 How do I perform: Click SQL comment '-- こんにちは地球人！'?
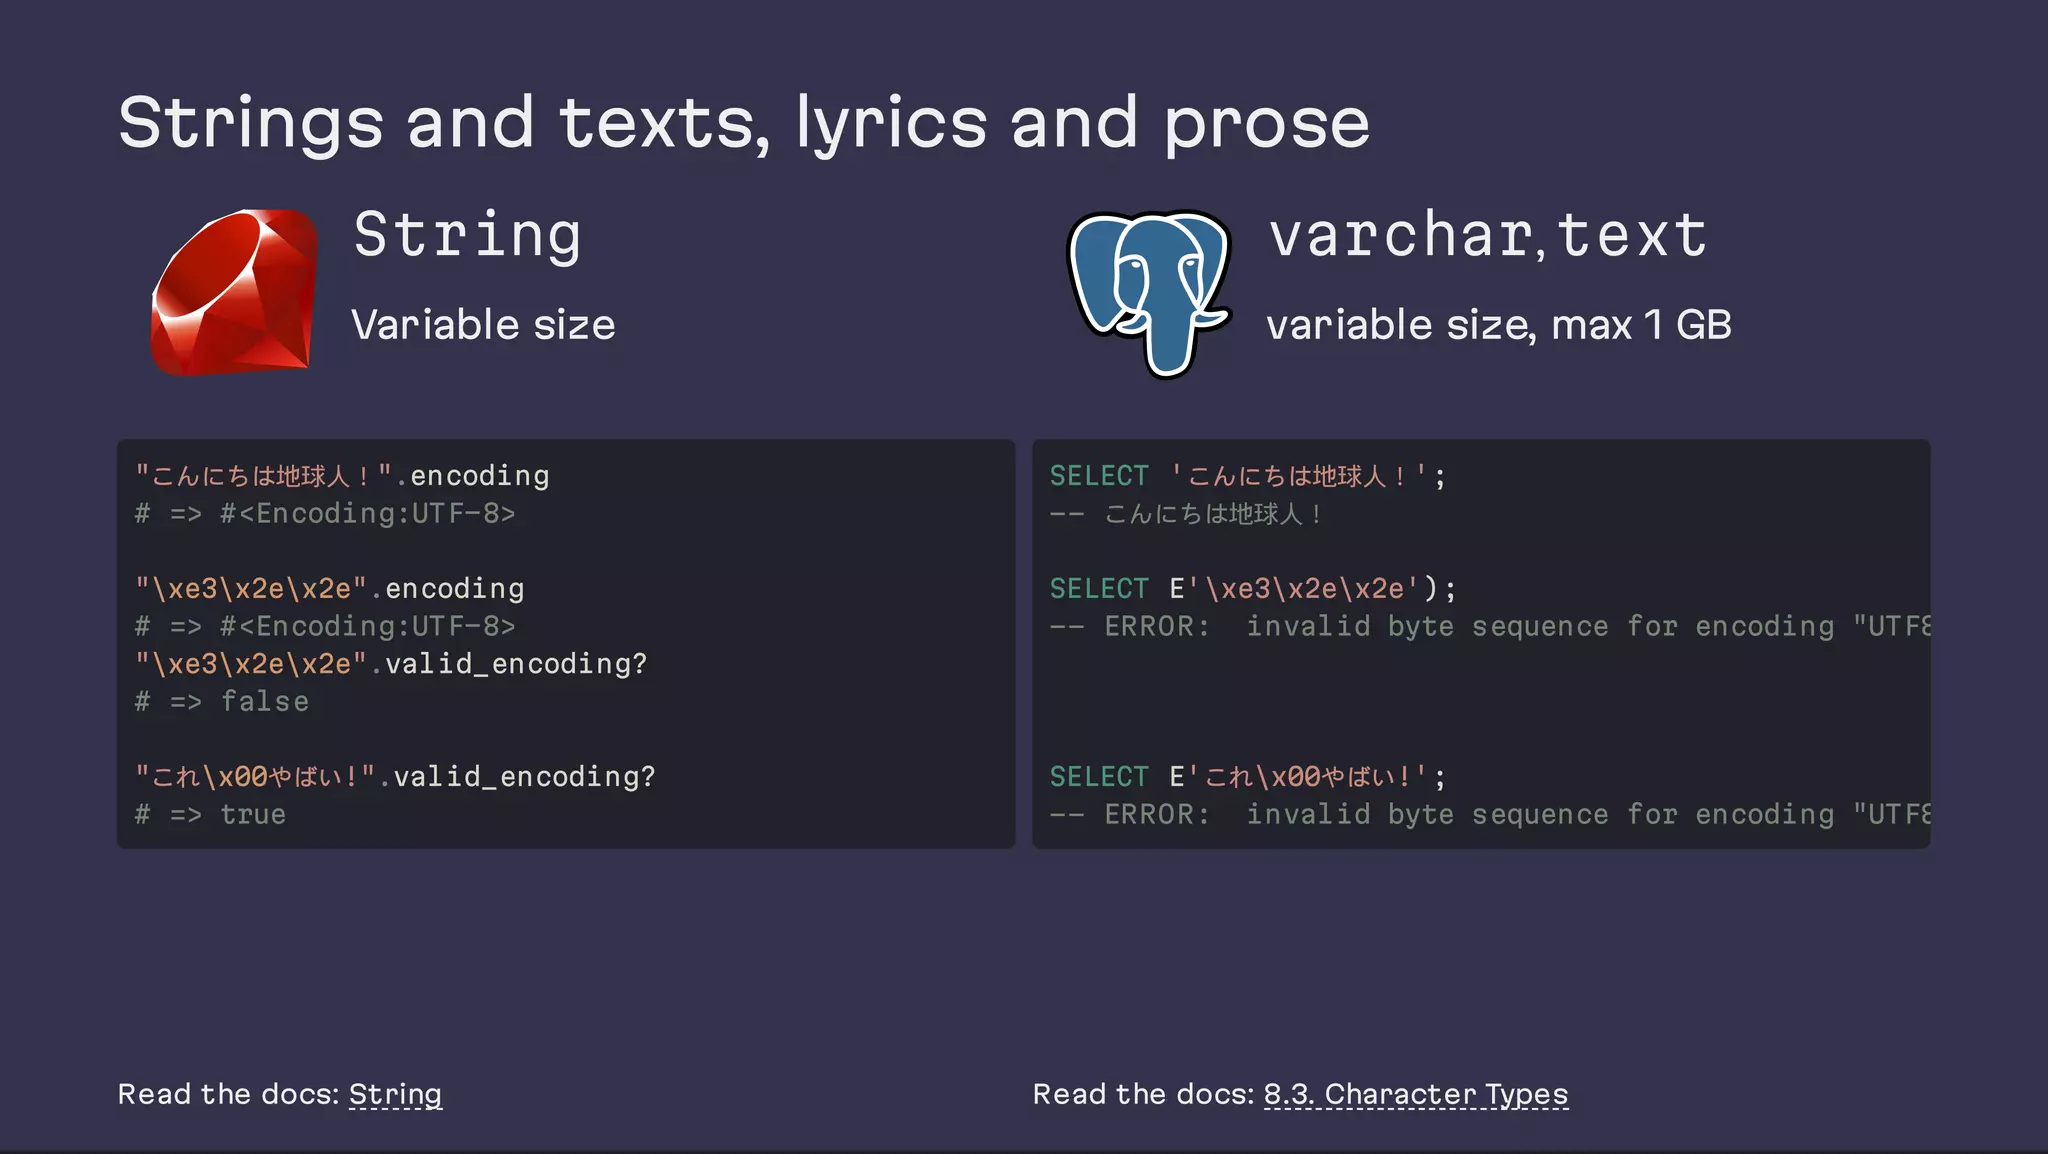1187,514
